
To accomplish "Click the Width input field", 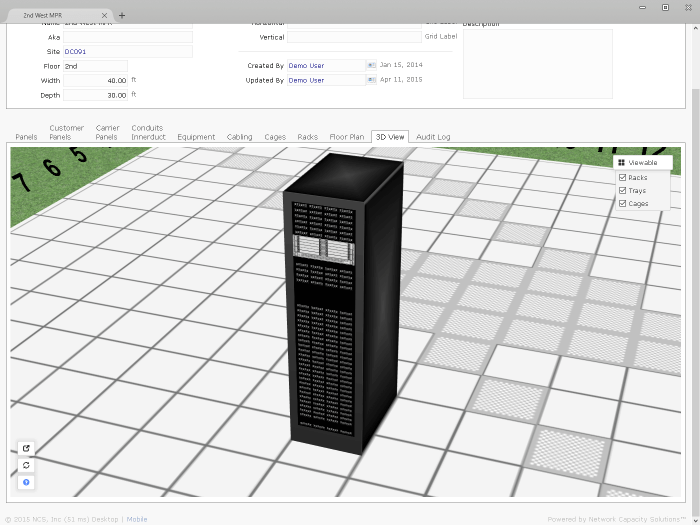I will point(96,80).
